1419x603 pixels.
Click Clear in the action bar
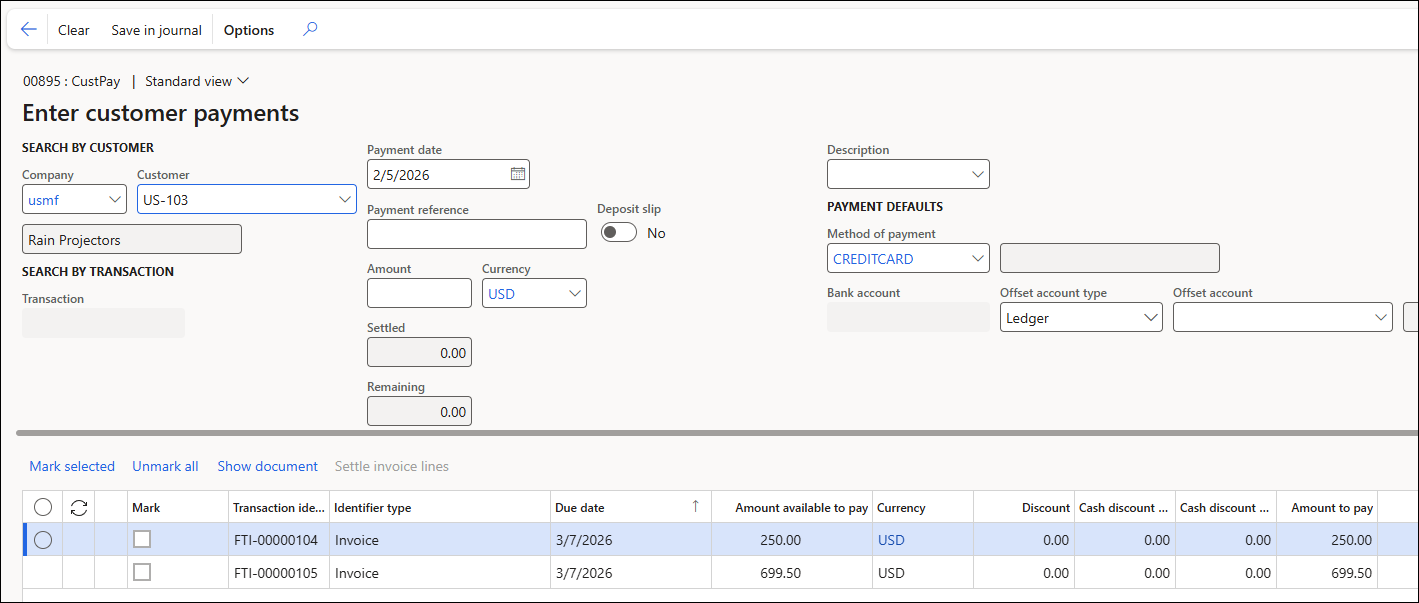pos(74,30)
